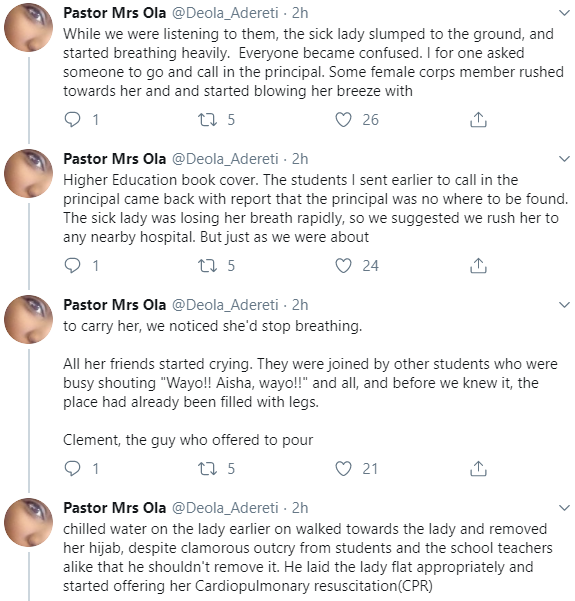Like the tweet with 21 likes

coord(343,468)
